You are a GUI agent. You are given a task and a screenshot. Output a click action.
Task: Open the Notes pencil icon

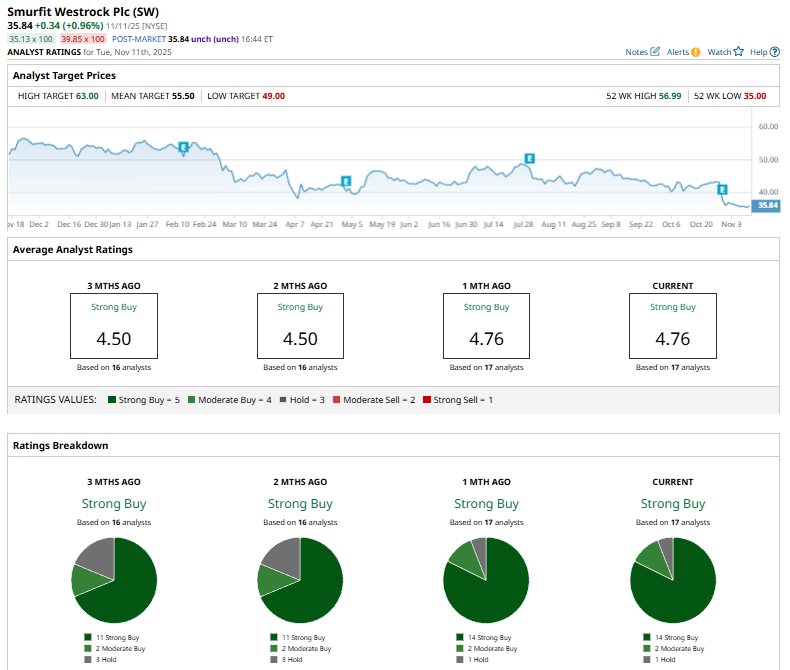[655, 51]
